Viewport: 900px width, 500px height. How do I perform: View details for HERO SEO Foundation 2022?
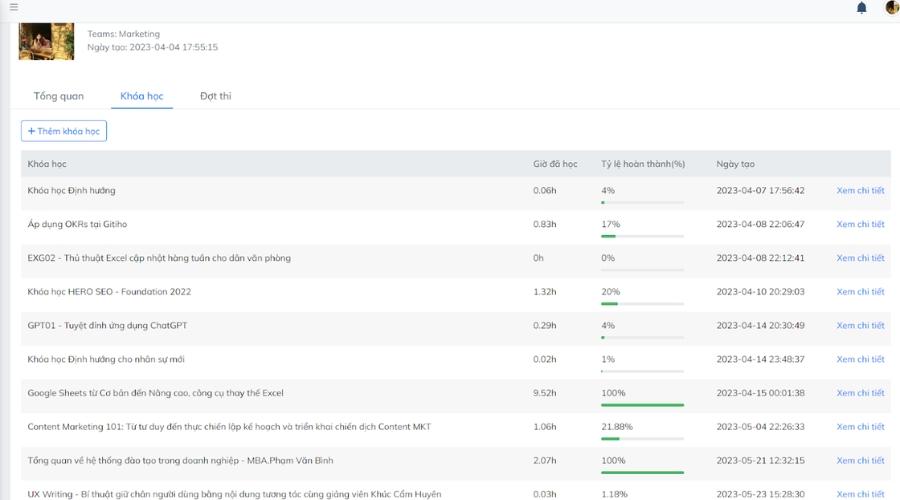pyautogui.click(x=860, y=292)
